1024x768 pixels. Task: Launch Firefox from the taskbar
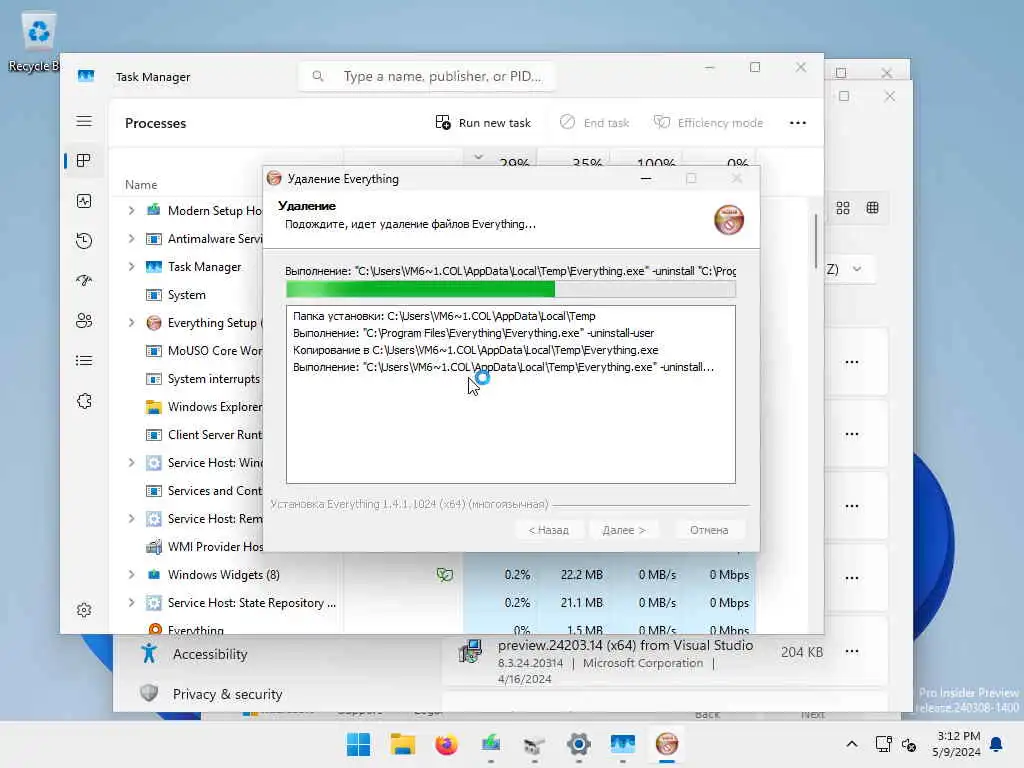[446, 744]
